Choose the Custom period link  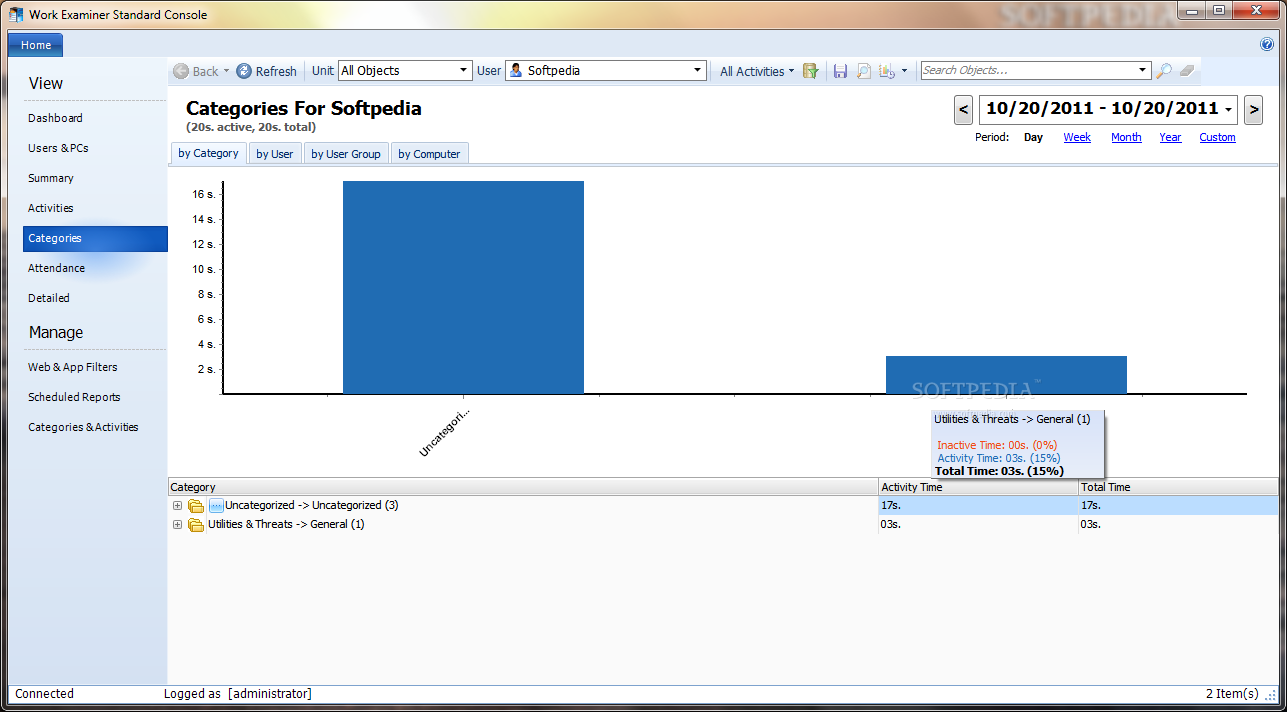pyautogui.click(x=1217, y=138)
